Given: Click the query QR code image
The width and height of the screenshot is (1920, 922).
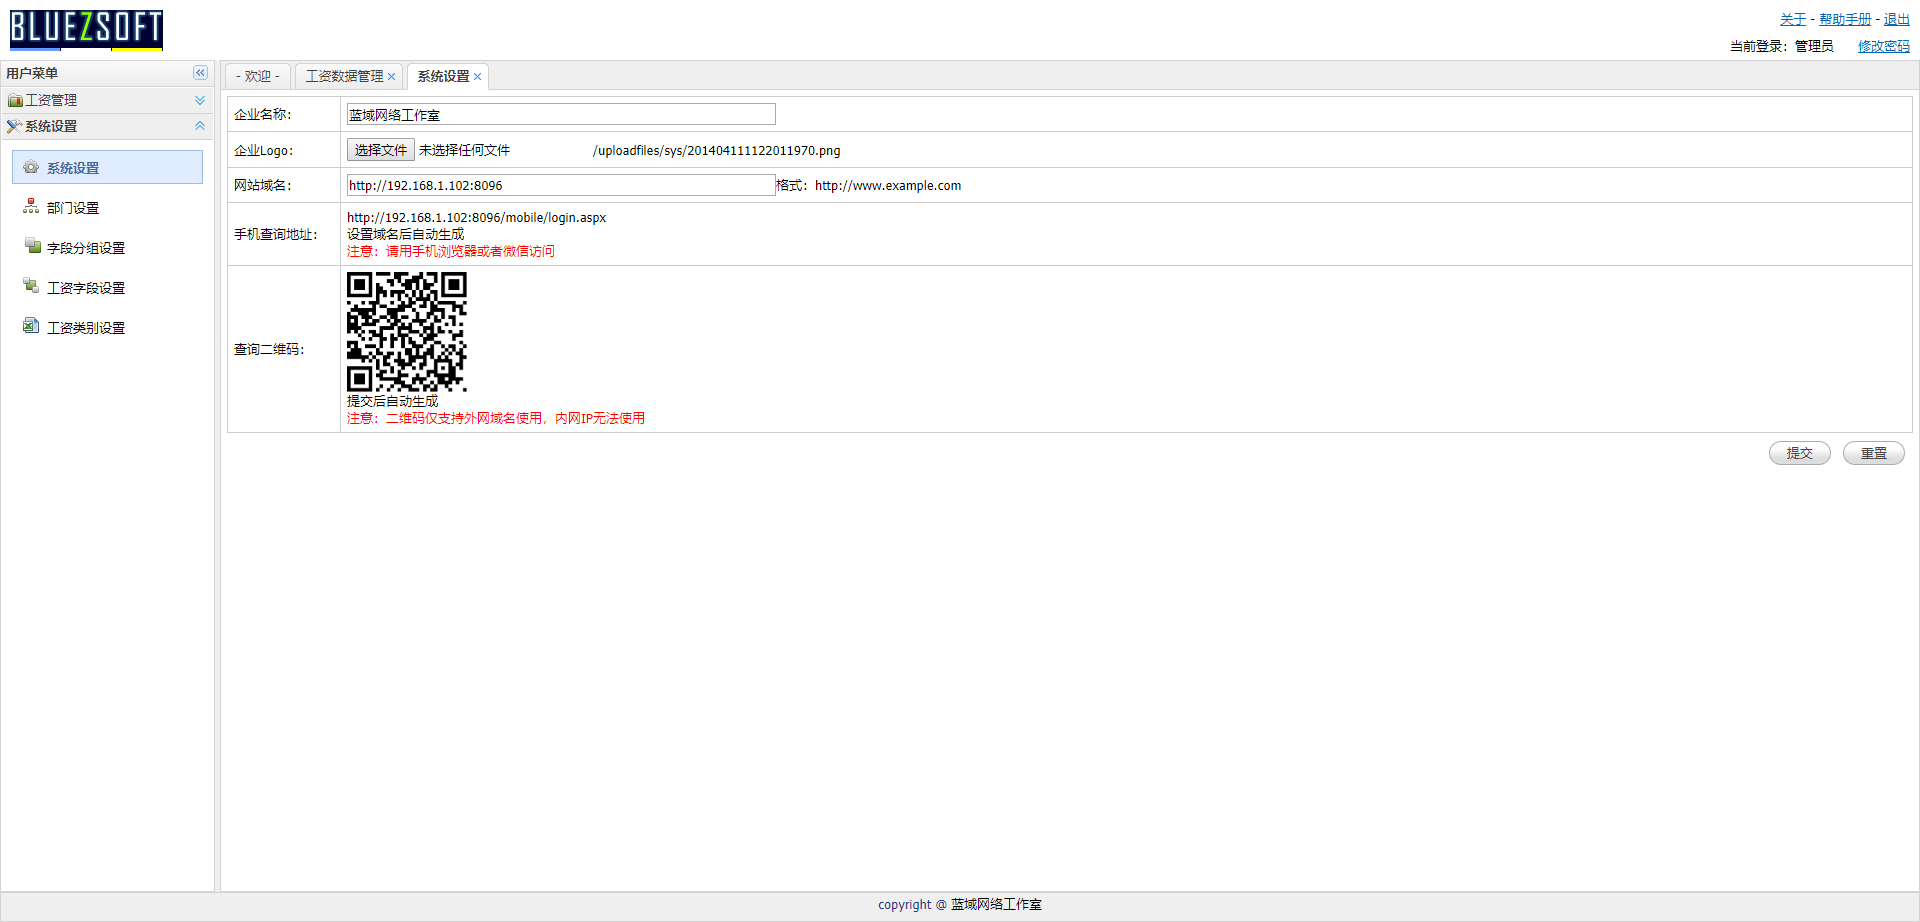Looking at the screenshot, I should coord(406,332).
